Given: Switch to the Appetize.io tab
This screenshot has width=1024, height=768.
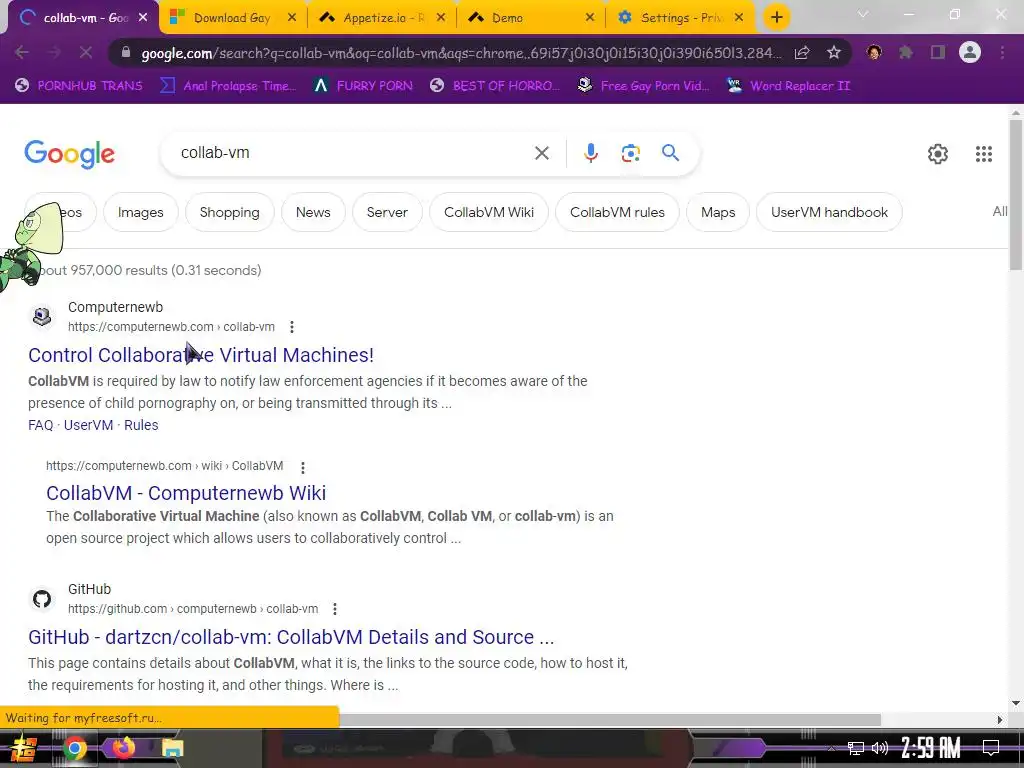Looking at the screenshot, I should pyautogui.click(x=383, y=18).
